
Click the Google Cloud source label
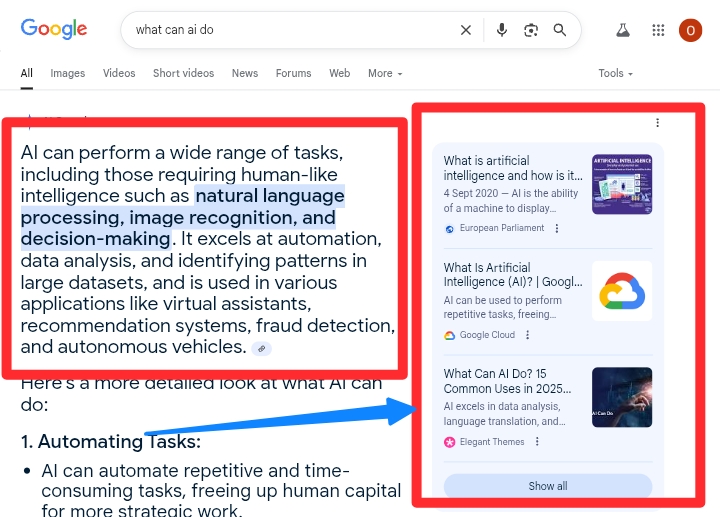pos(487,335)
